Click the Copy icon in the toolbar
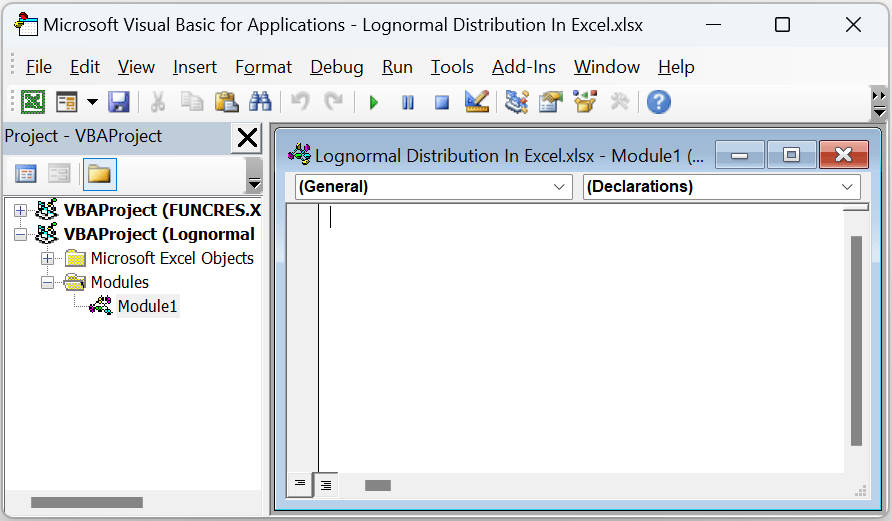 [x=192, y=102]
